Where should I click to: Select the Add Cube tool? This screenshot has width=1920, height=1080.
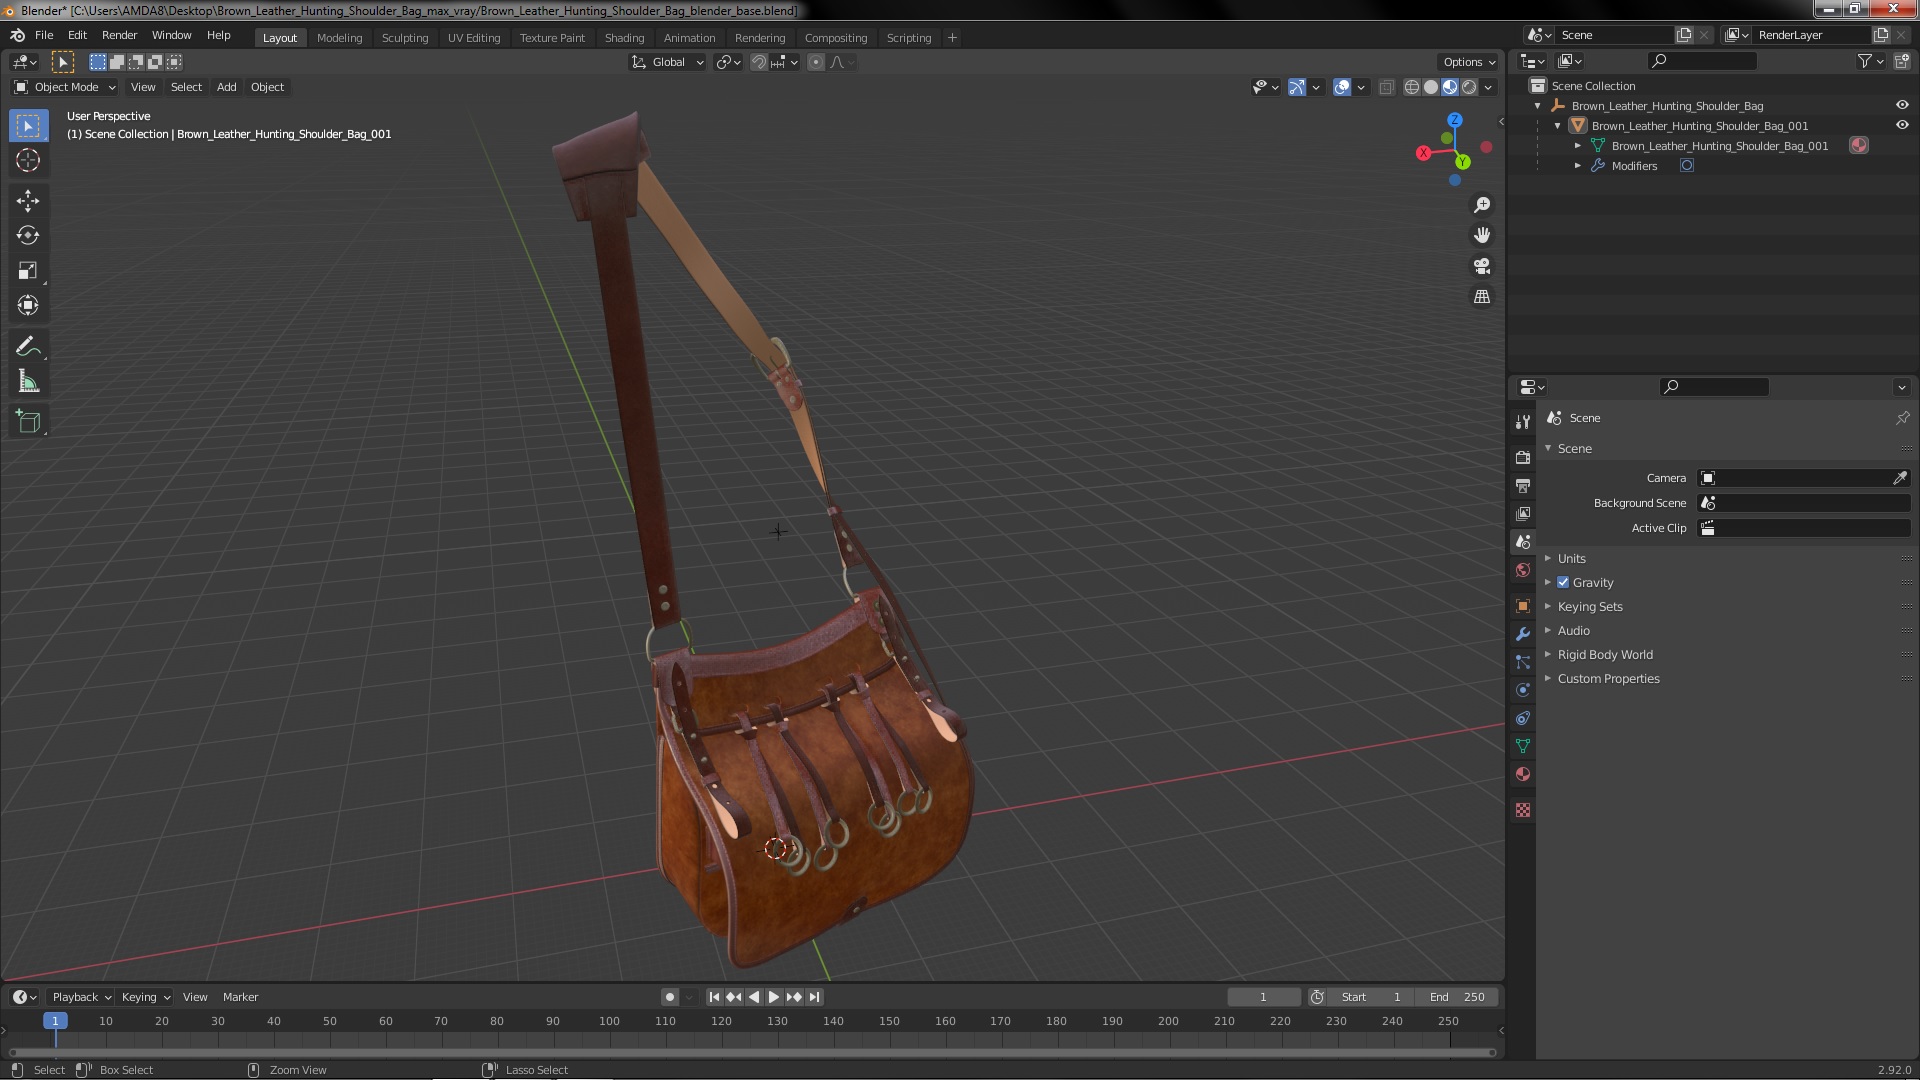[x=28, y=422]
